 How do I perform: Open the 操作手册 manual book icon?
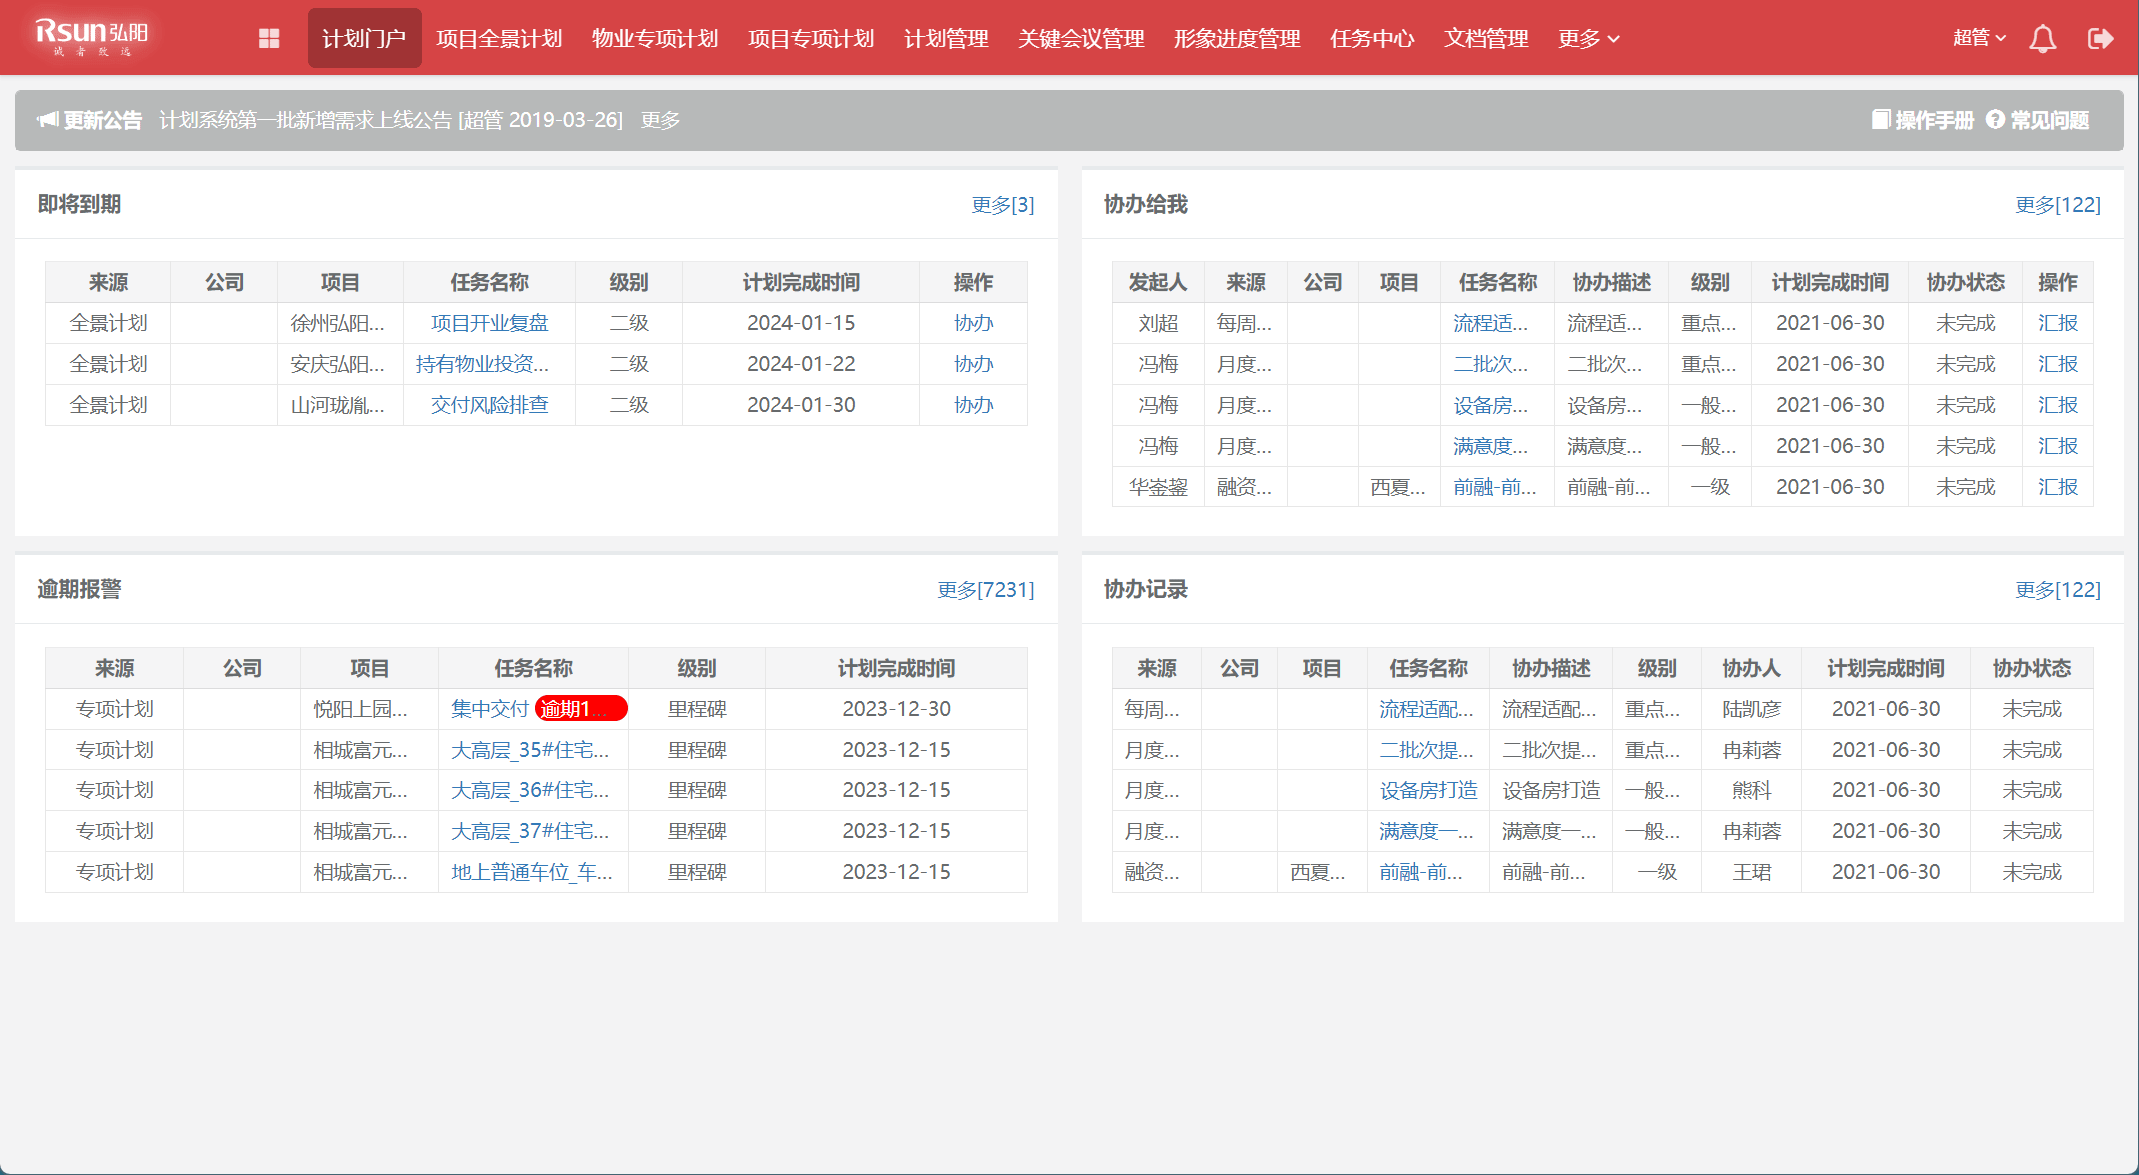pos(1880,120)
